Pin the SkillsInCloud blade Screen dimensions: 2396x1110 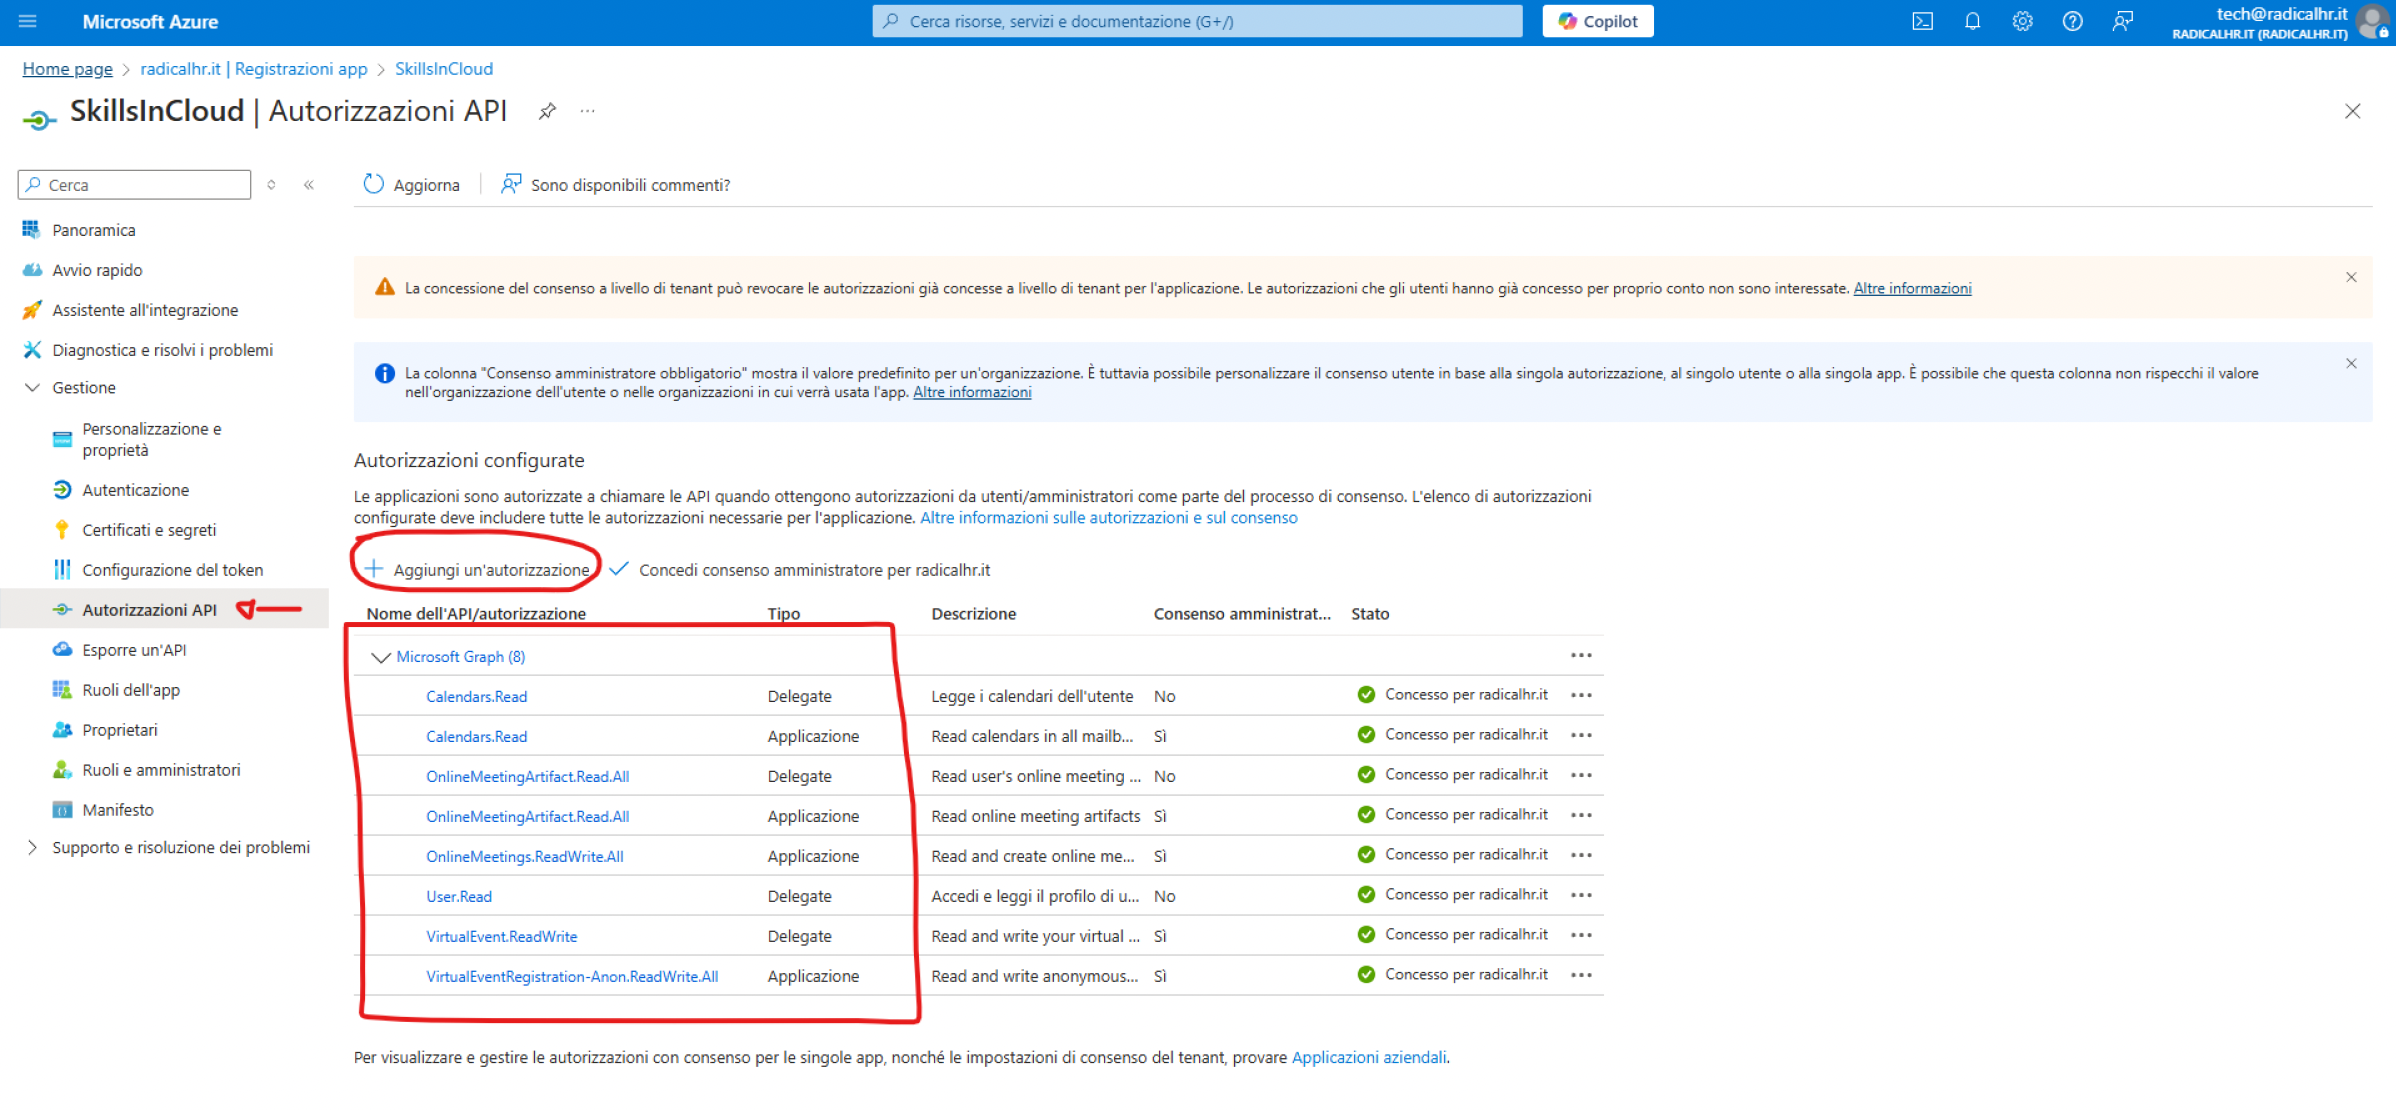click(x=547, y=111)
